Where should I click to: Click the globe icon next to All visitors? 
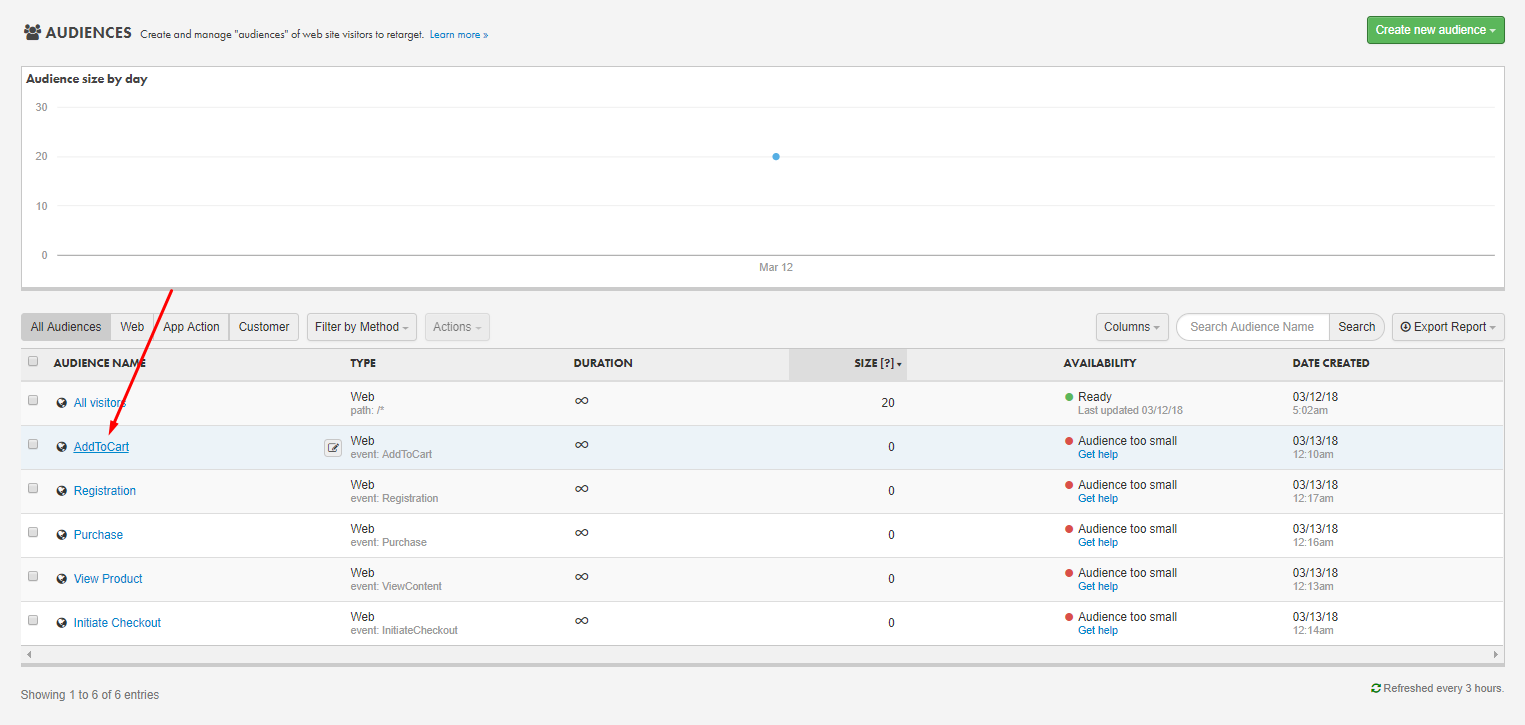(62, 403)
